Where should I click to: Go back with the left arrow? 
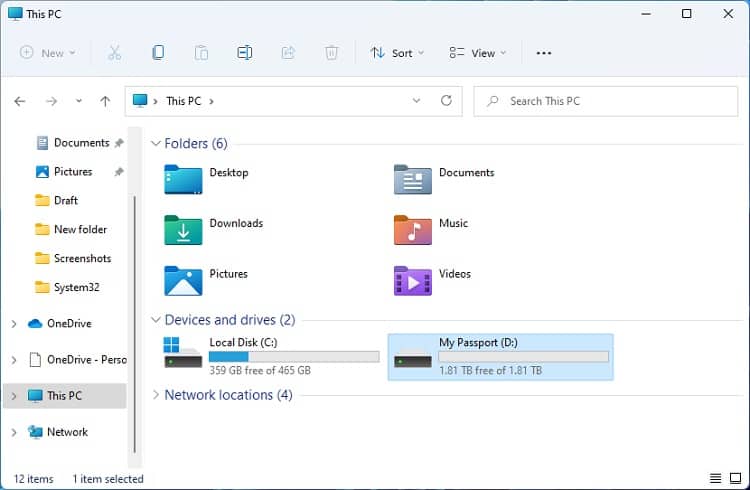coord(20,101)
